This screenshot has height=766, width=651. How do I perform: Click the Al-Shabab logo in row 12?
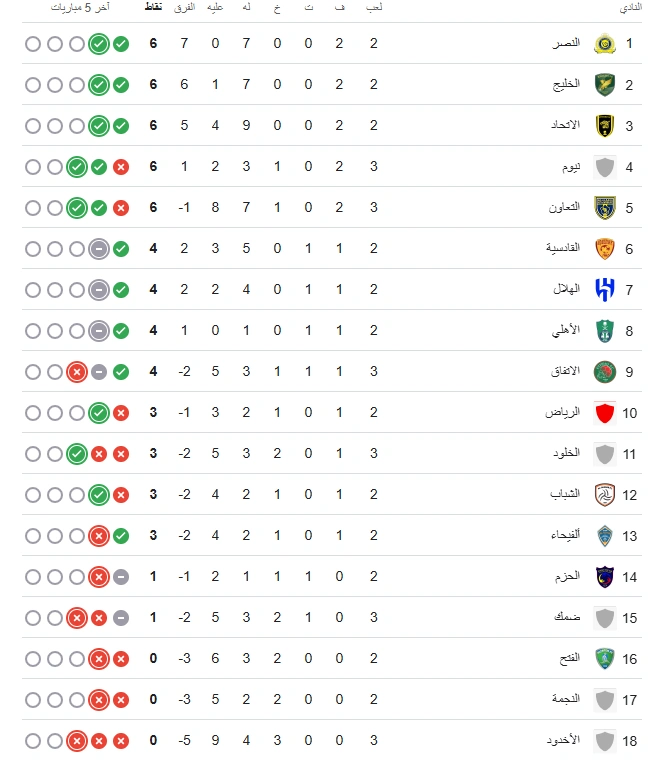(605, 495)
